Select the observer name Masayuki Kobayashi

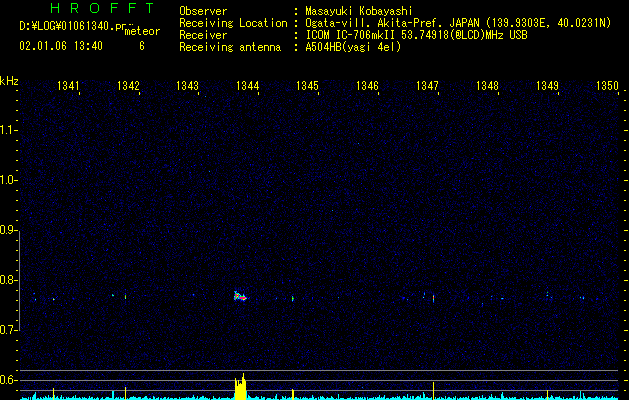(x=359, y=11)
